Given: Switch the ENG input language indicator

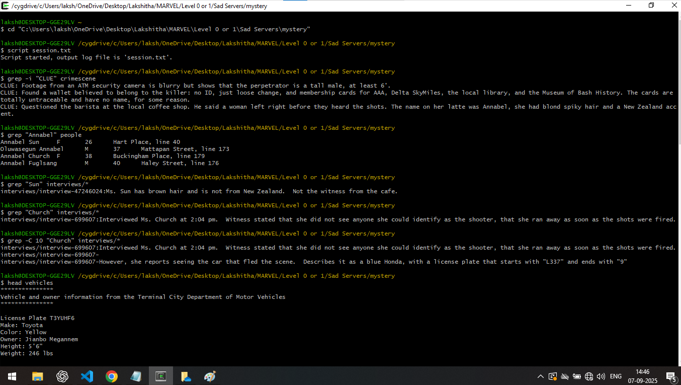Looking at the screenshot, I should tap(615, 377).
